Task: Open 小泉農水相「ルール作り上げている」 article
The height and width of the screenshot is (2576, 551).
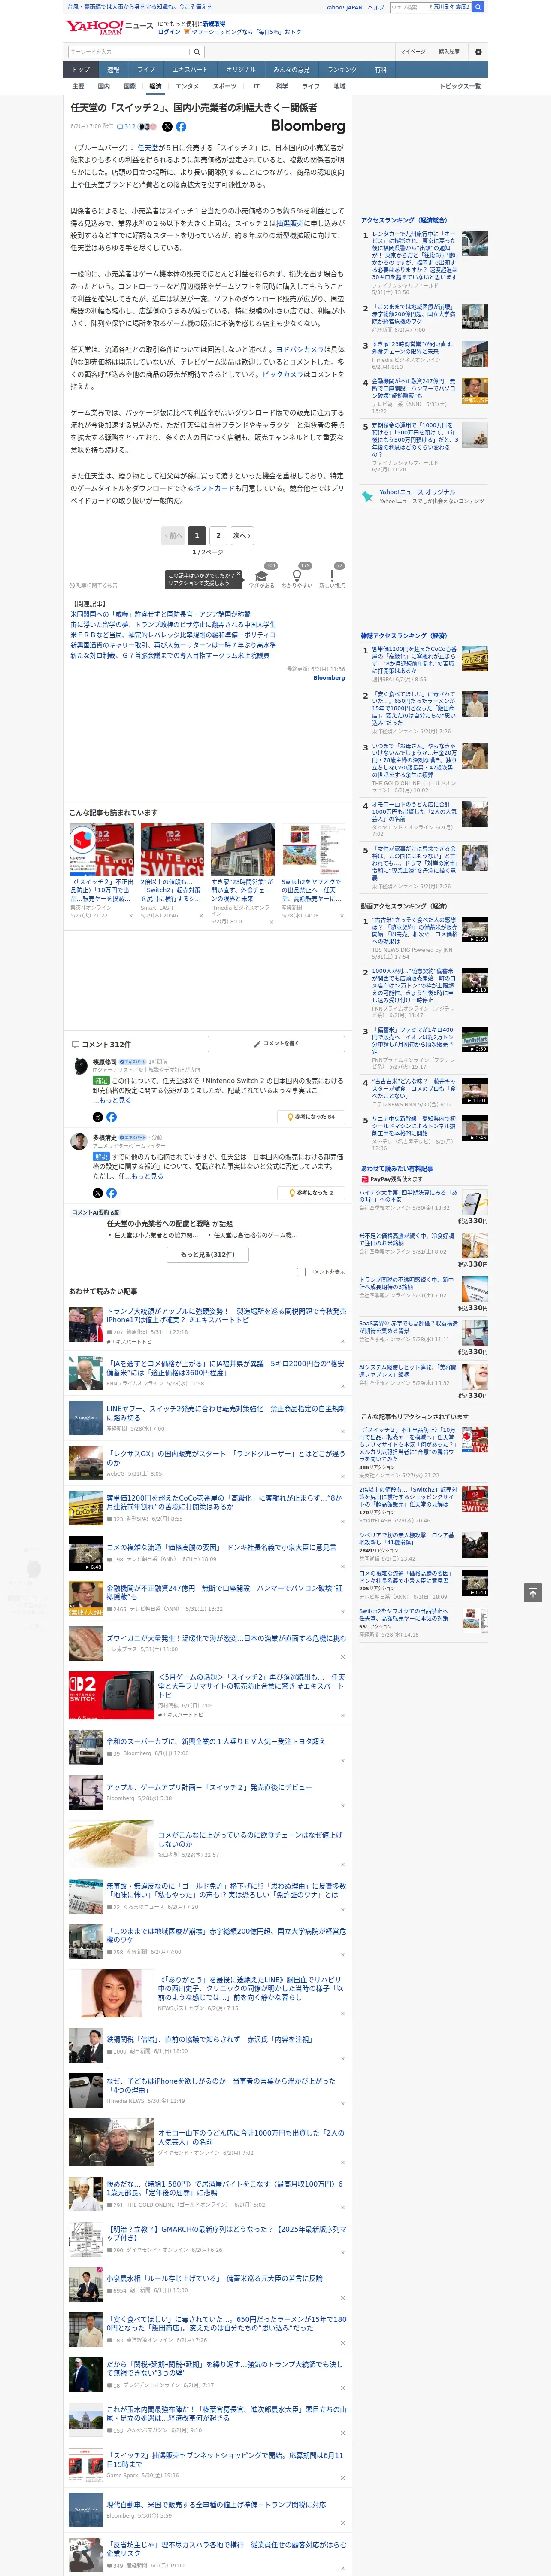Action: tap(214, 2279)
